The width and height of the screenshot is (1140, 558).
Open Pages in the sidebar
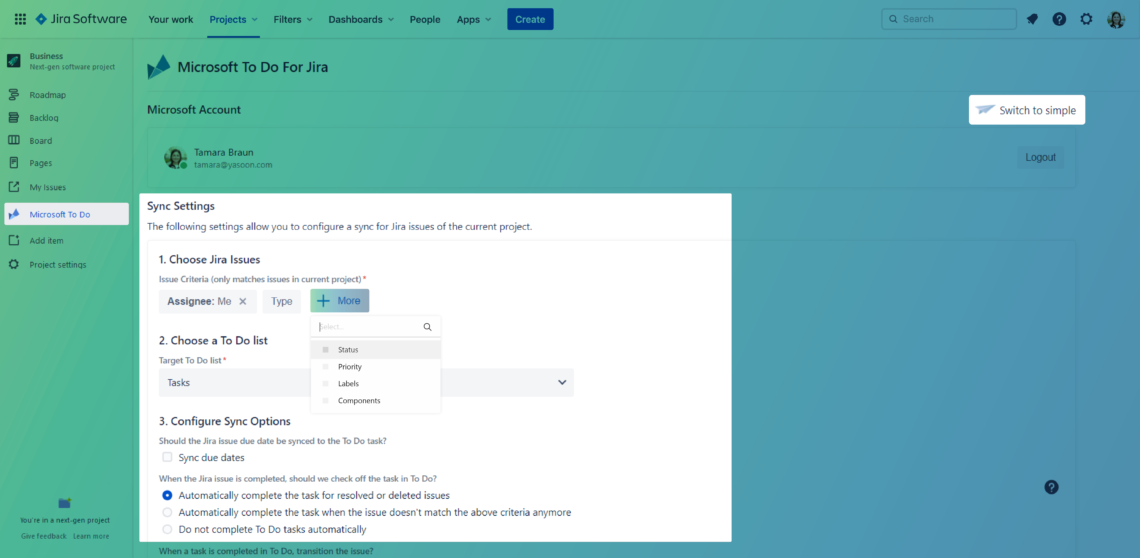[41, 164]
